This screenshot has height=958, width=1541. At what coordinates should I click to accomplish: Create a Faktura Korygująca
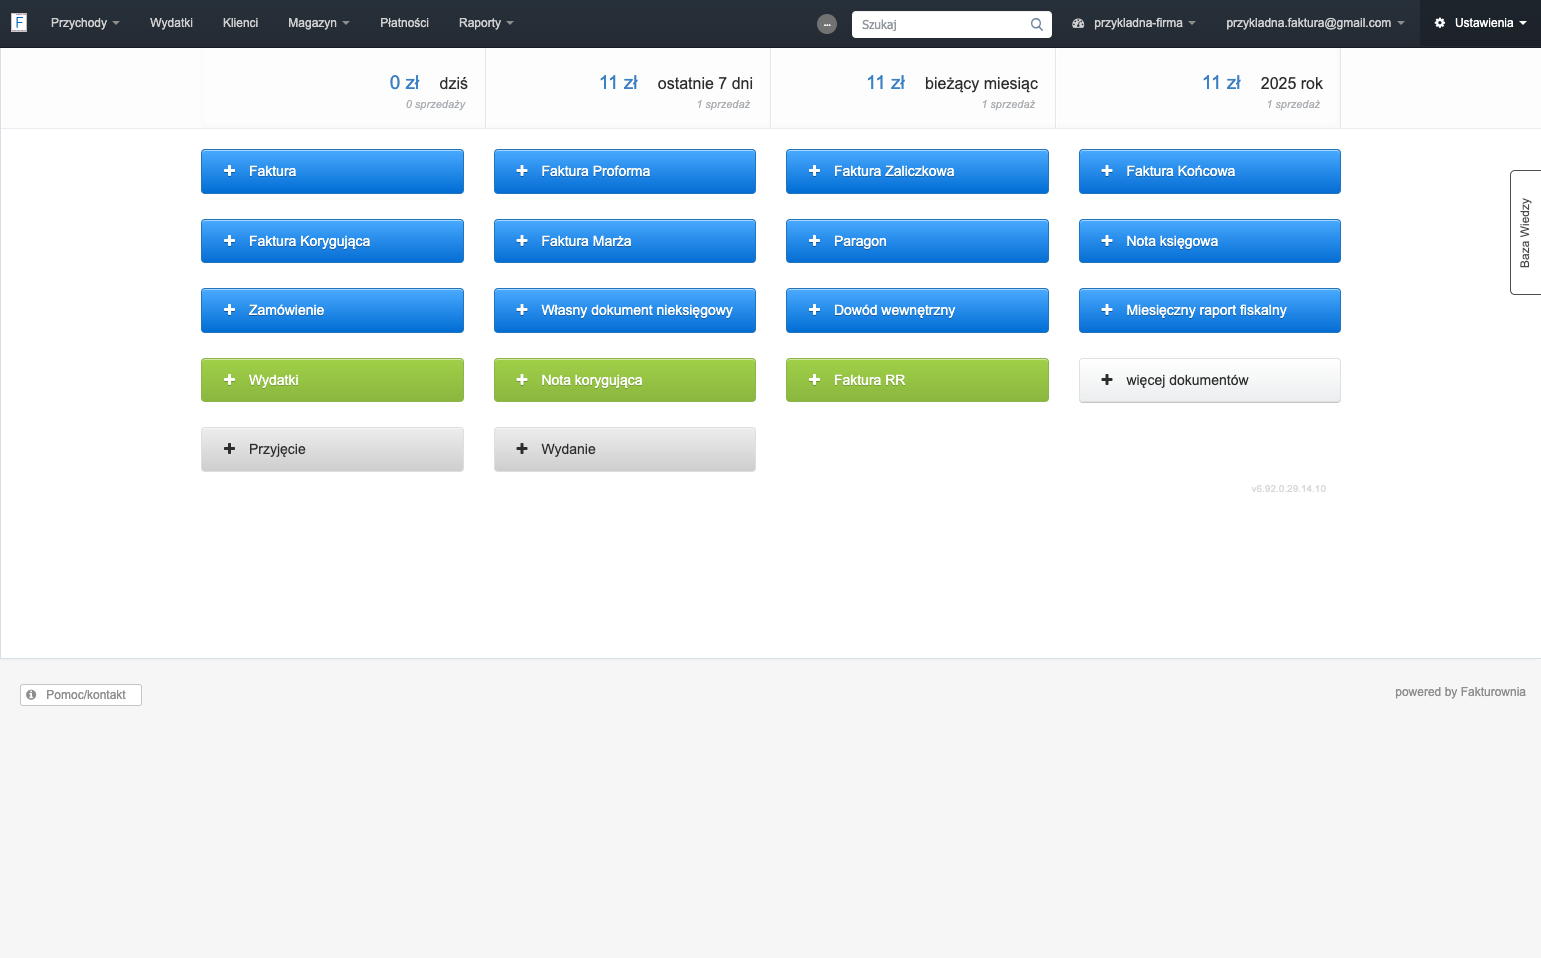(x=332, y=241)
